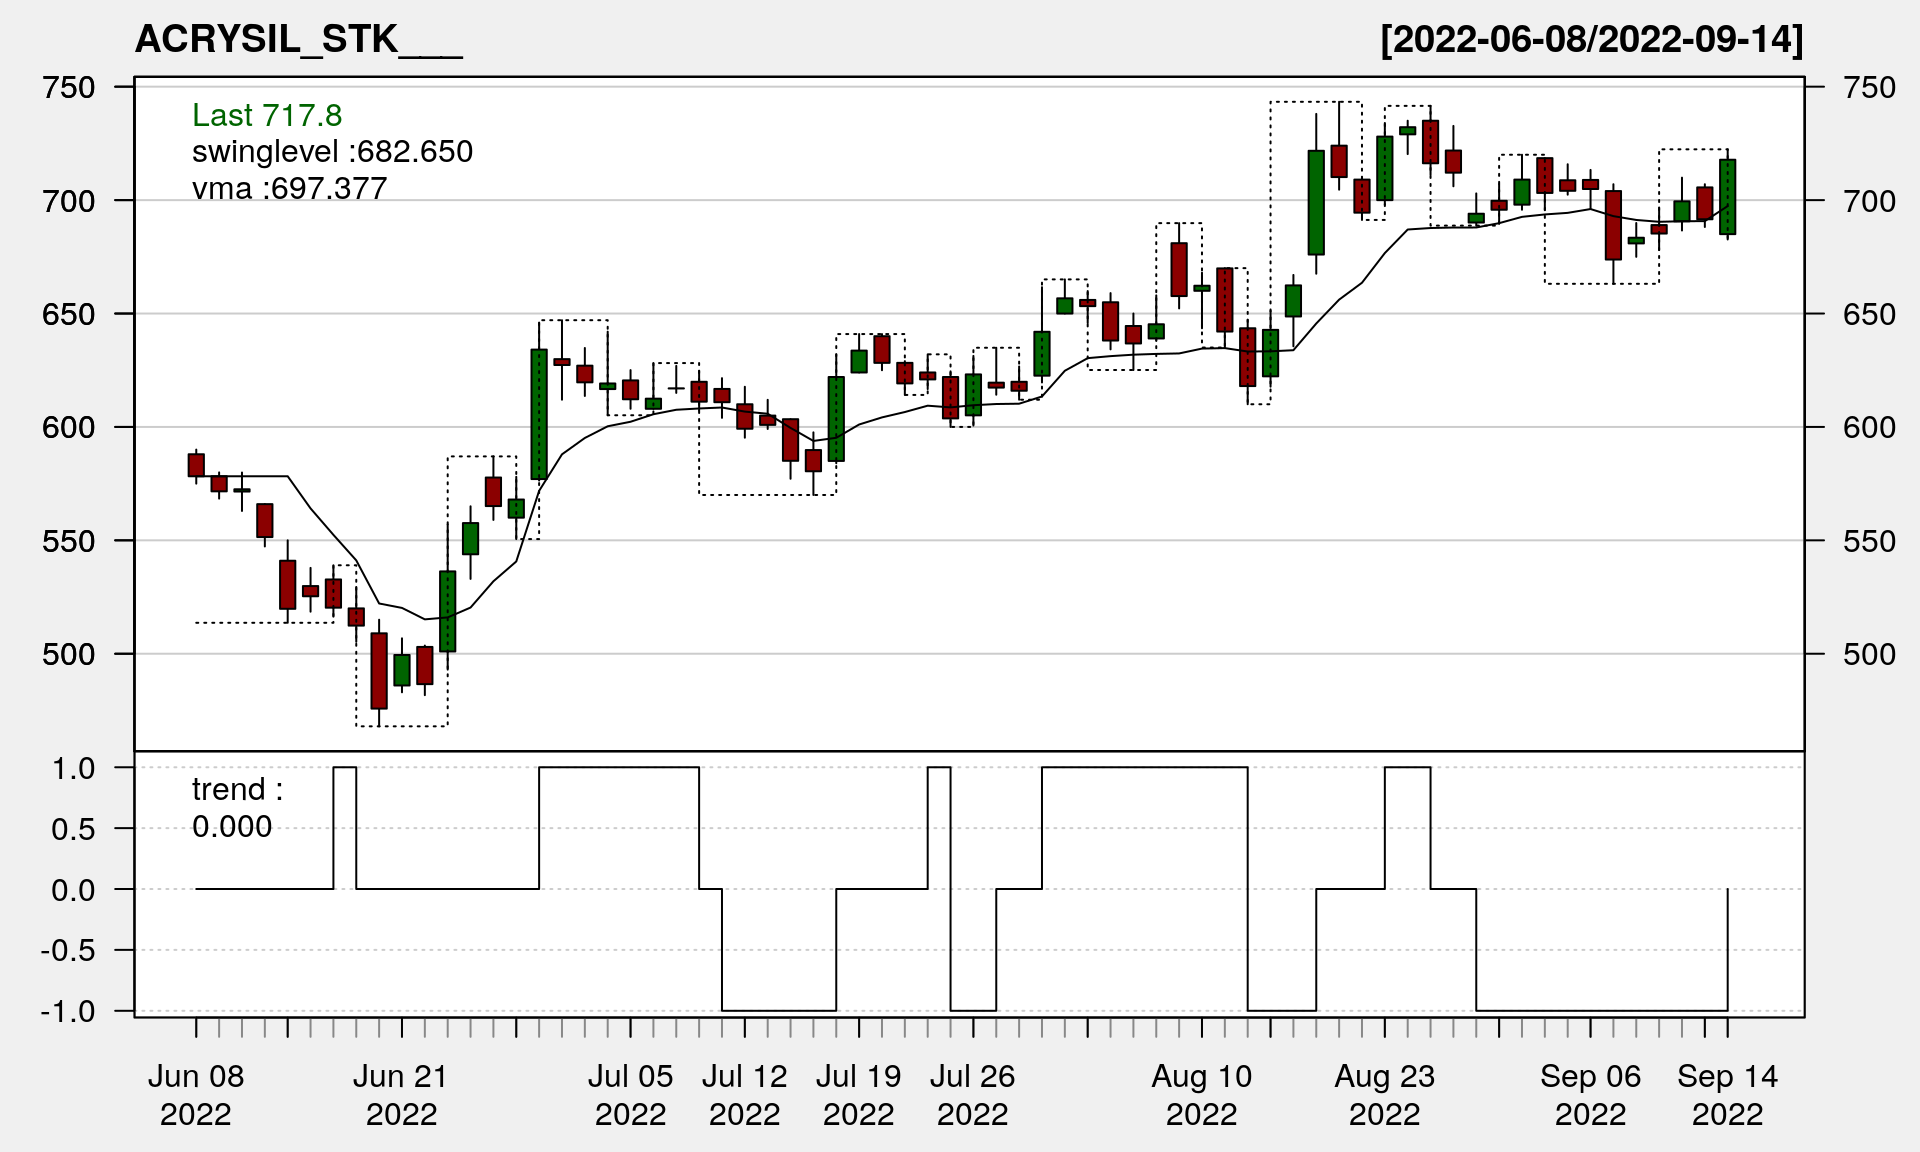Click the green Last 717.8 label
The height and width of the screenshot is (1152, 1920).
(x=267, y=115)
